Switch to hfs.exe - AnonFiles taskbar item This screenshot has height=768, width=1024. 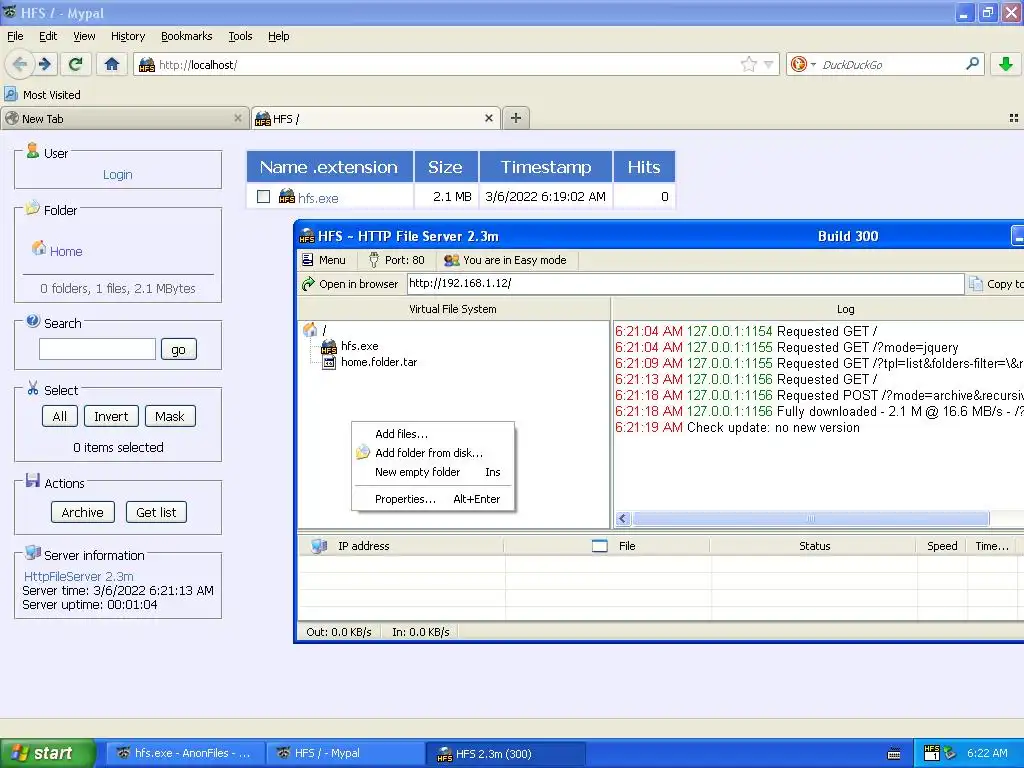coord(185,754)
